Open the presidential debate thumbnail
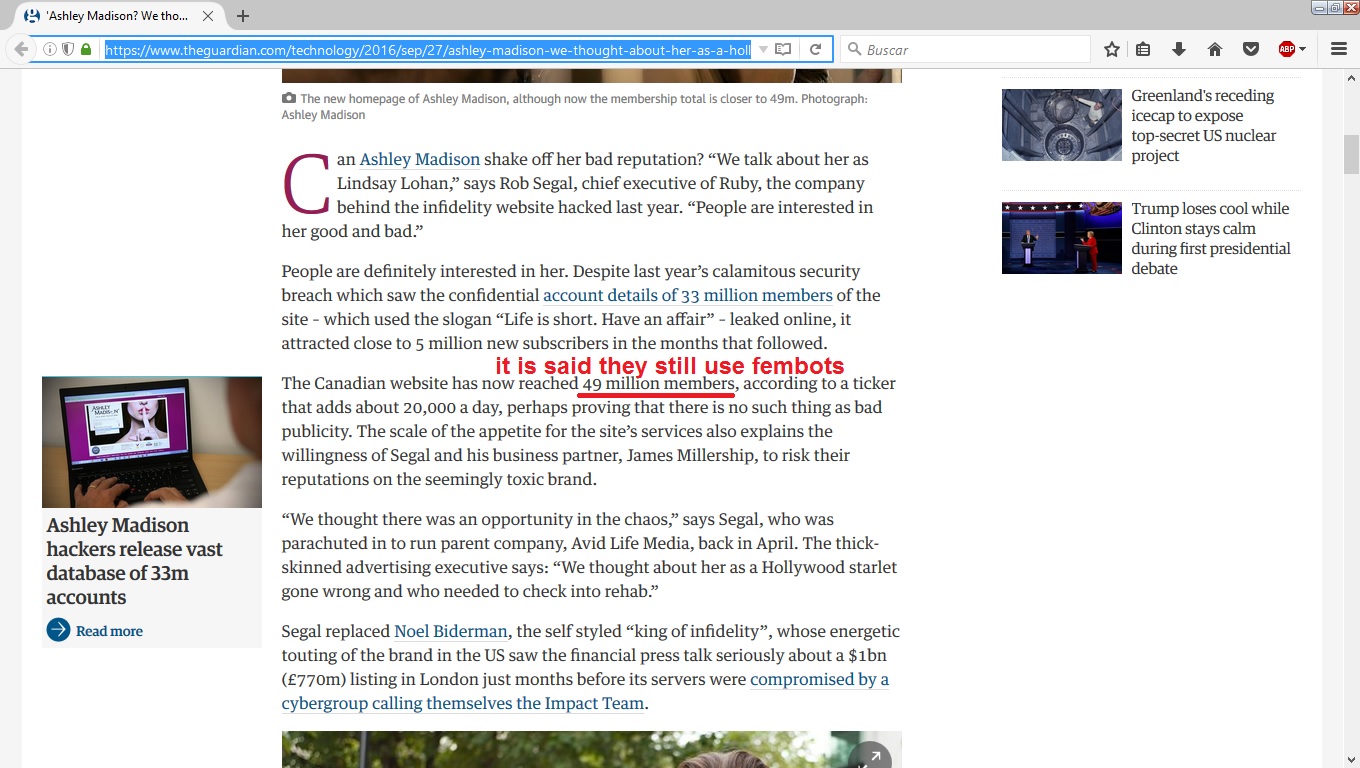 1062,238
